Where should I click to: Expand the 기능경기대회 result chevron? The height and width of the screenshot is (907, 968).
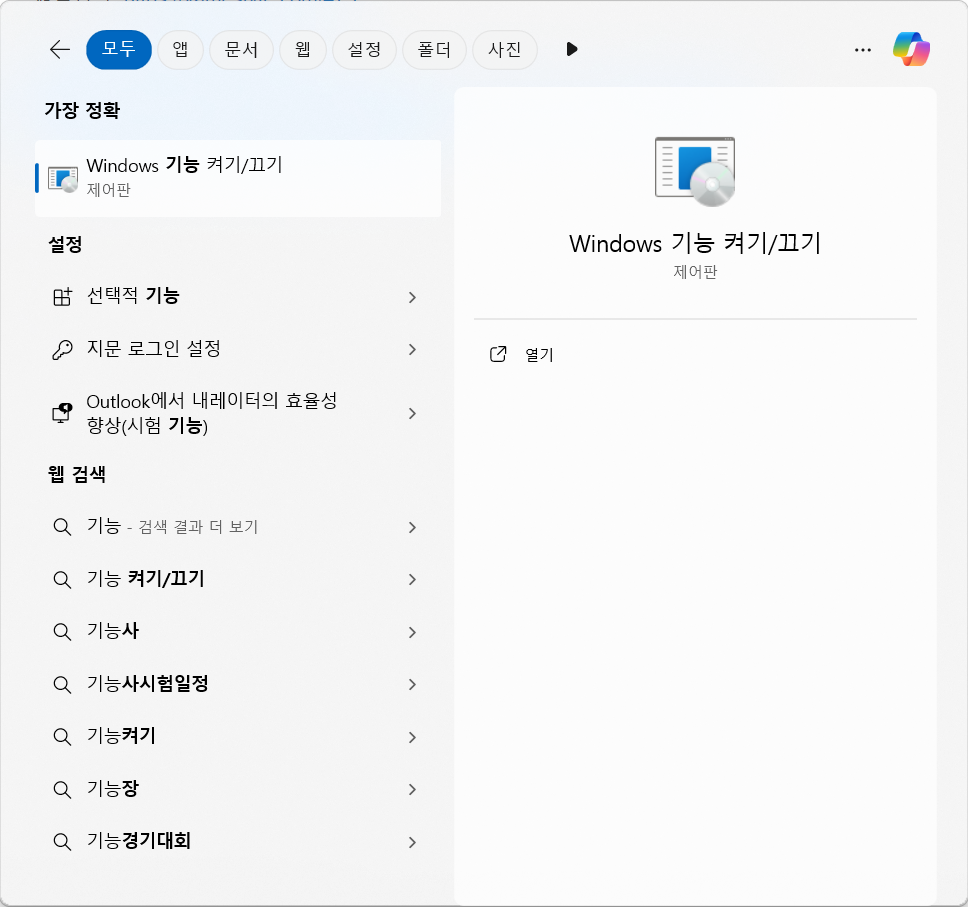[x=412, y=842]
